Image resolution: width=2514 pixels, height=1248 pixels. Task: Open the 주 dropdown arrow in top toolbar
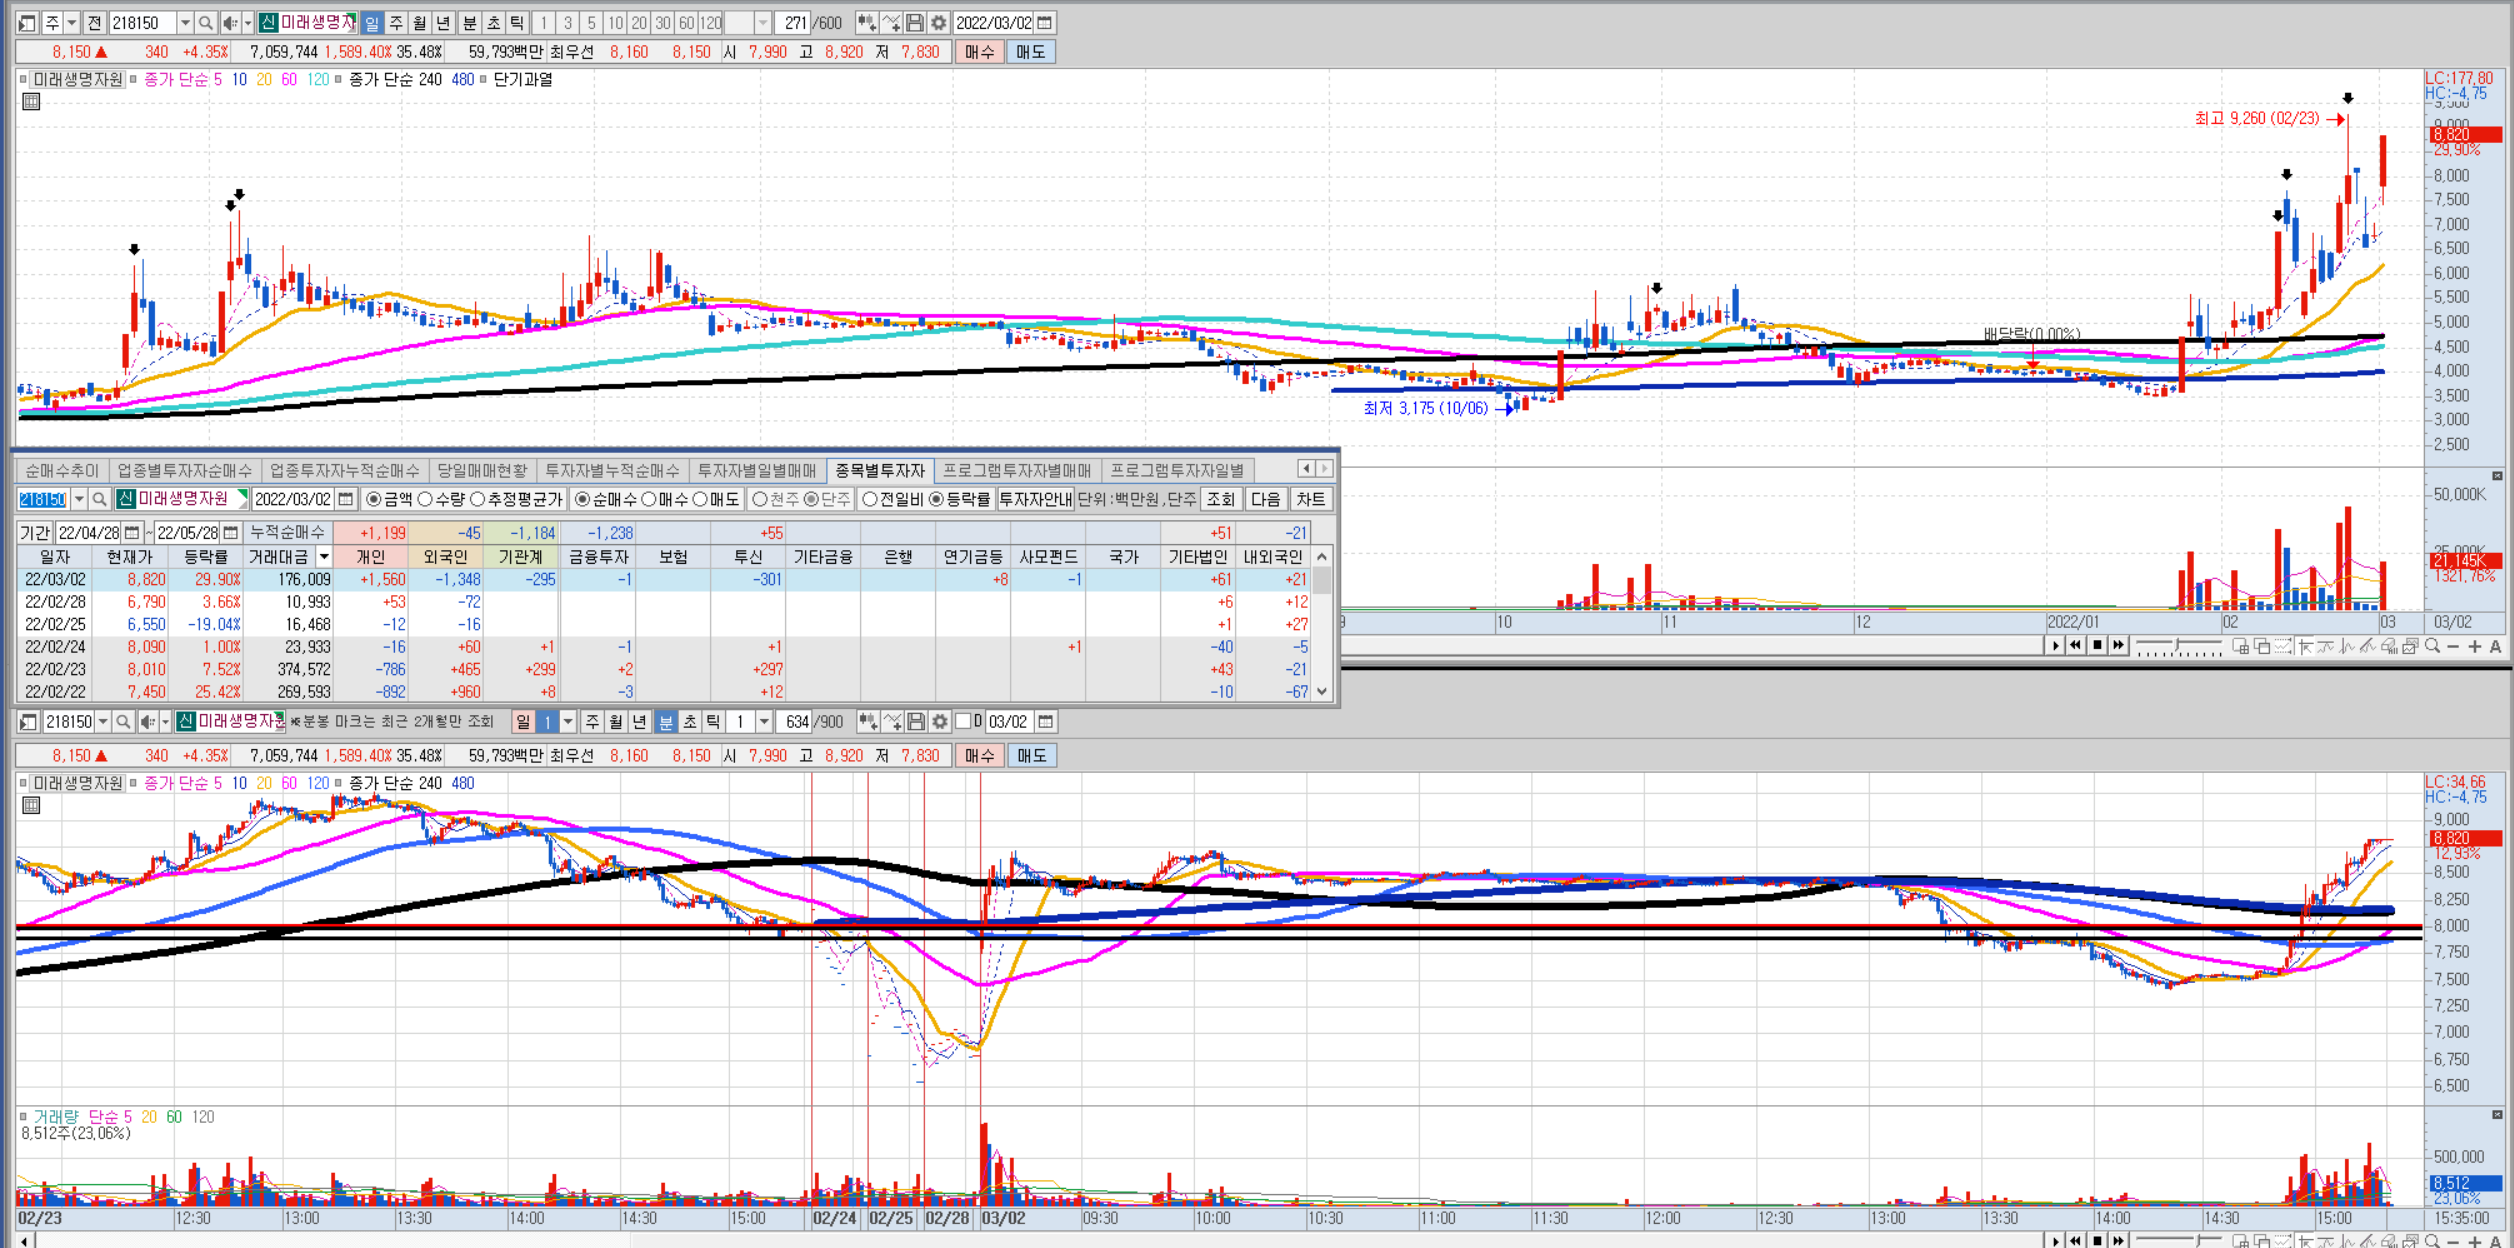[71, 22]
